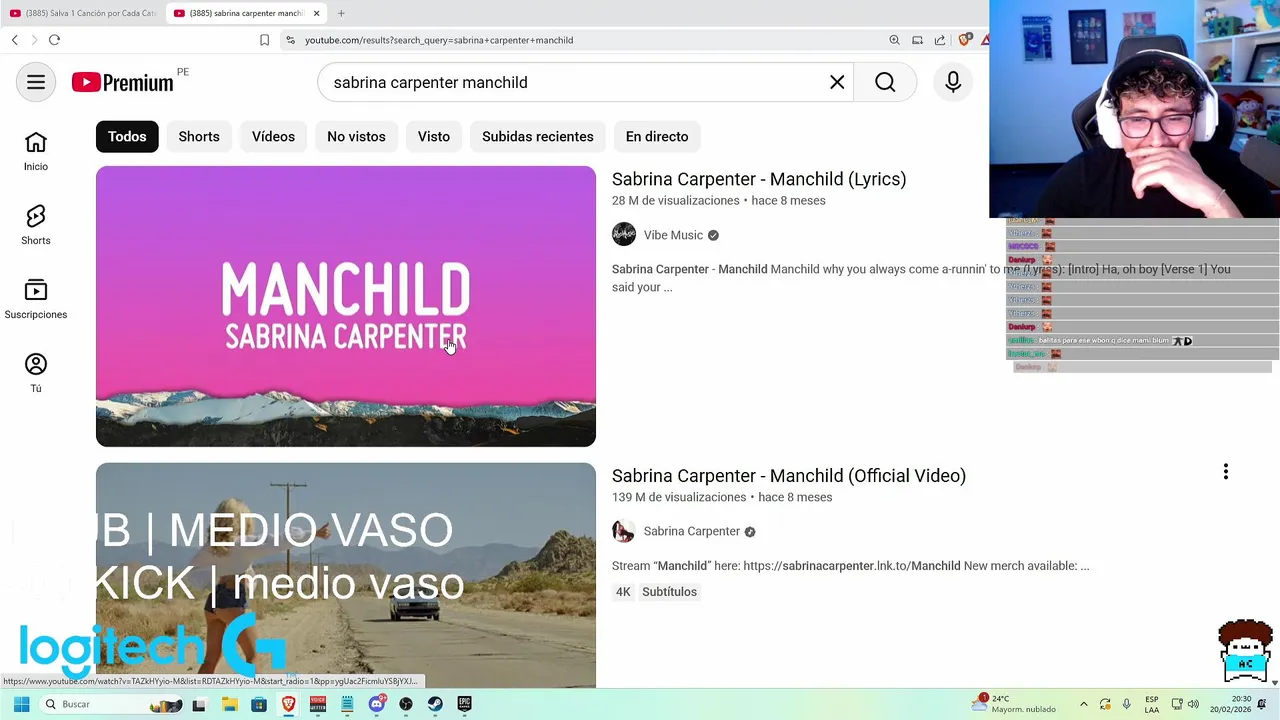1280x720 pixels.
Task: Open the weather widget on the taskbar
Action: pyautogui.click(x=1015, y=704)
